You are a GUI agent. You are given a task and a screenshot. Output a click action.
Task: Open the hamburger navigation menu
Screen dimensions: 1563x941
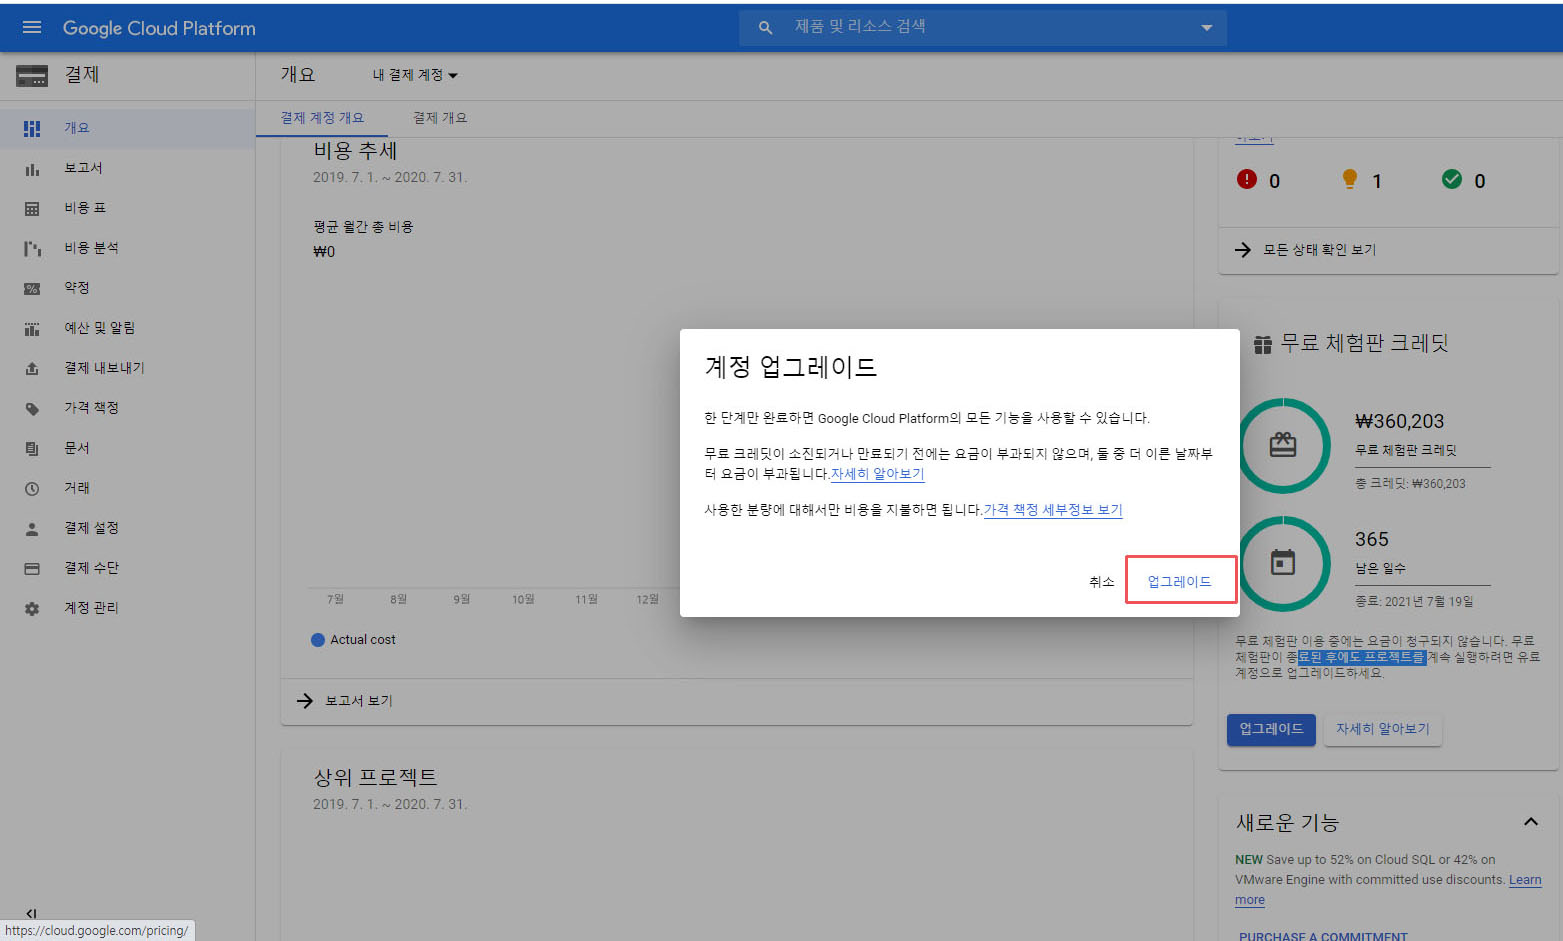tap(32, 28)
